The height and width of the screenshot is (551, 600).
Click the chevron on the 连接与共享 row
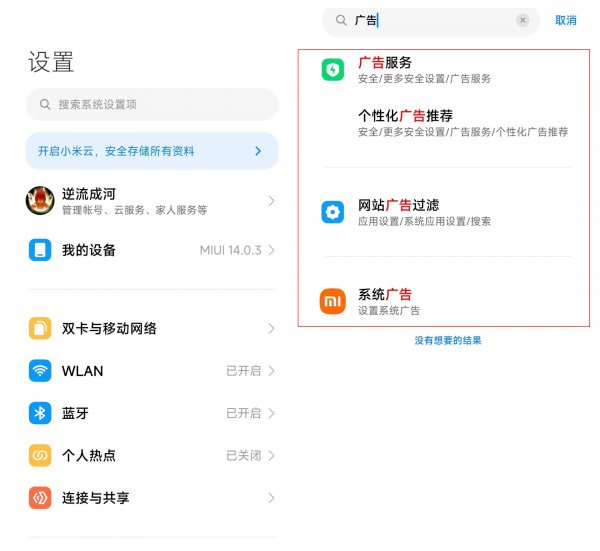pos(271,498)
